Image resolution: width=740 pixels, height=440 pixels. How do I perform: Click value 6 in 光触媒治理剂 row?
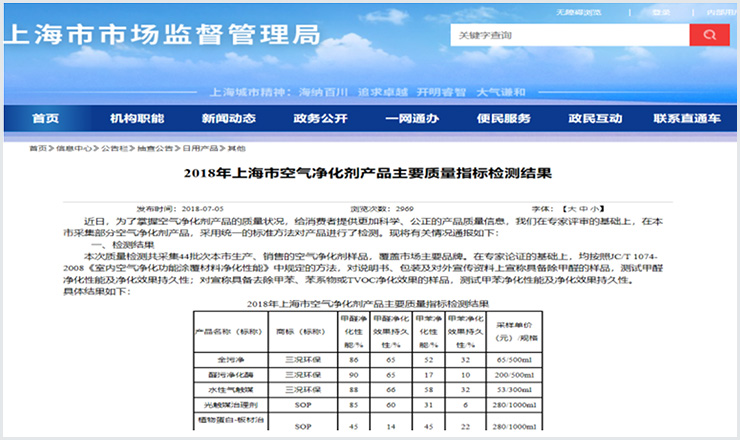coord(465,405)
